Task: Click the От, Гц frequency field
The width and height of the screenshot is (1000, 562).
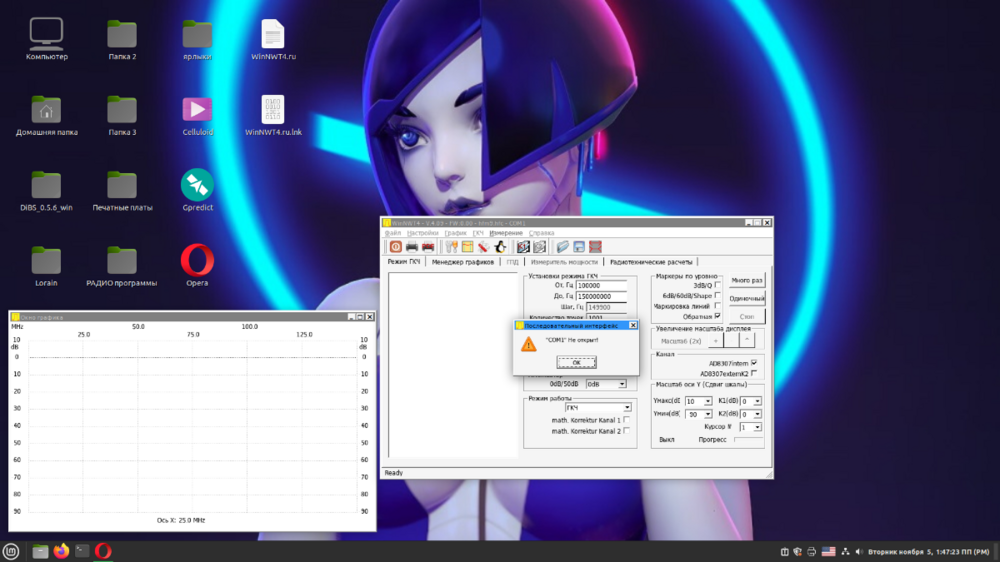Action: pyautogui.click(x=601, y=286)
